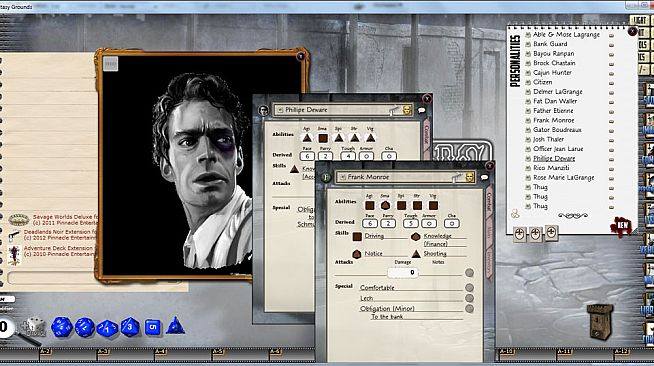Click the third add button below the Personalities list
The image size is (654, 366).
point(551,233)
